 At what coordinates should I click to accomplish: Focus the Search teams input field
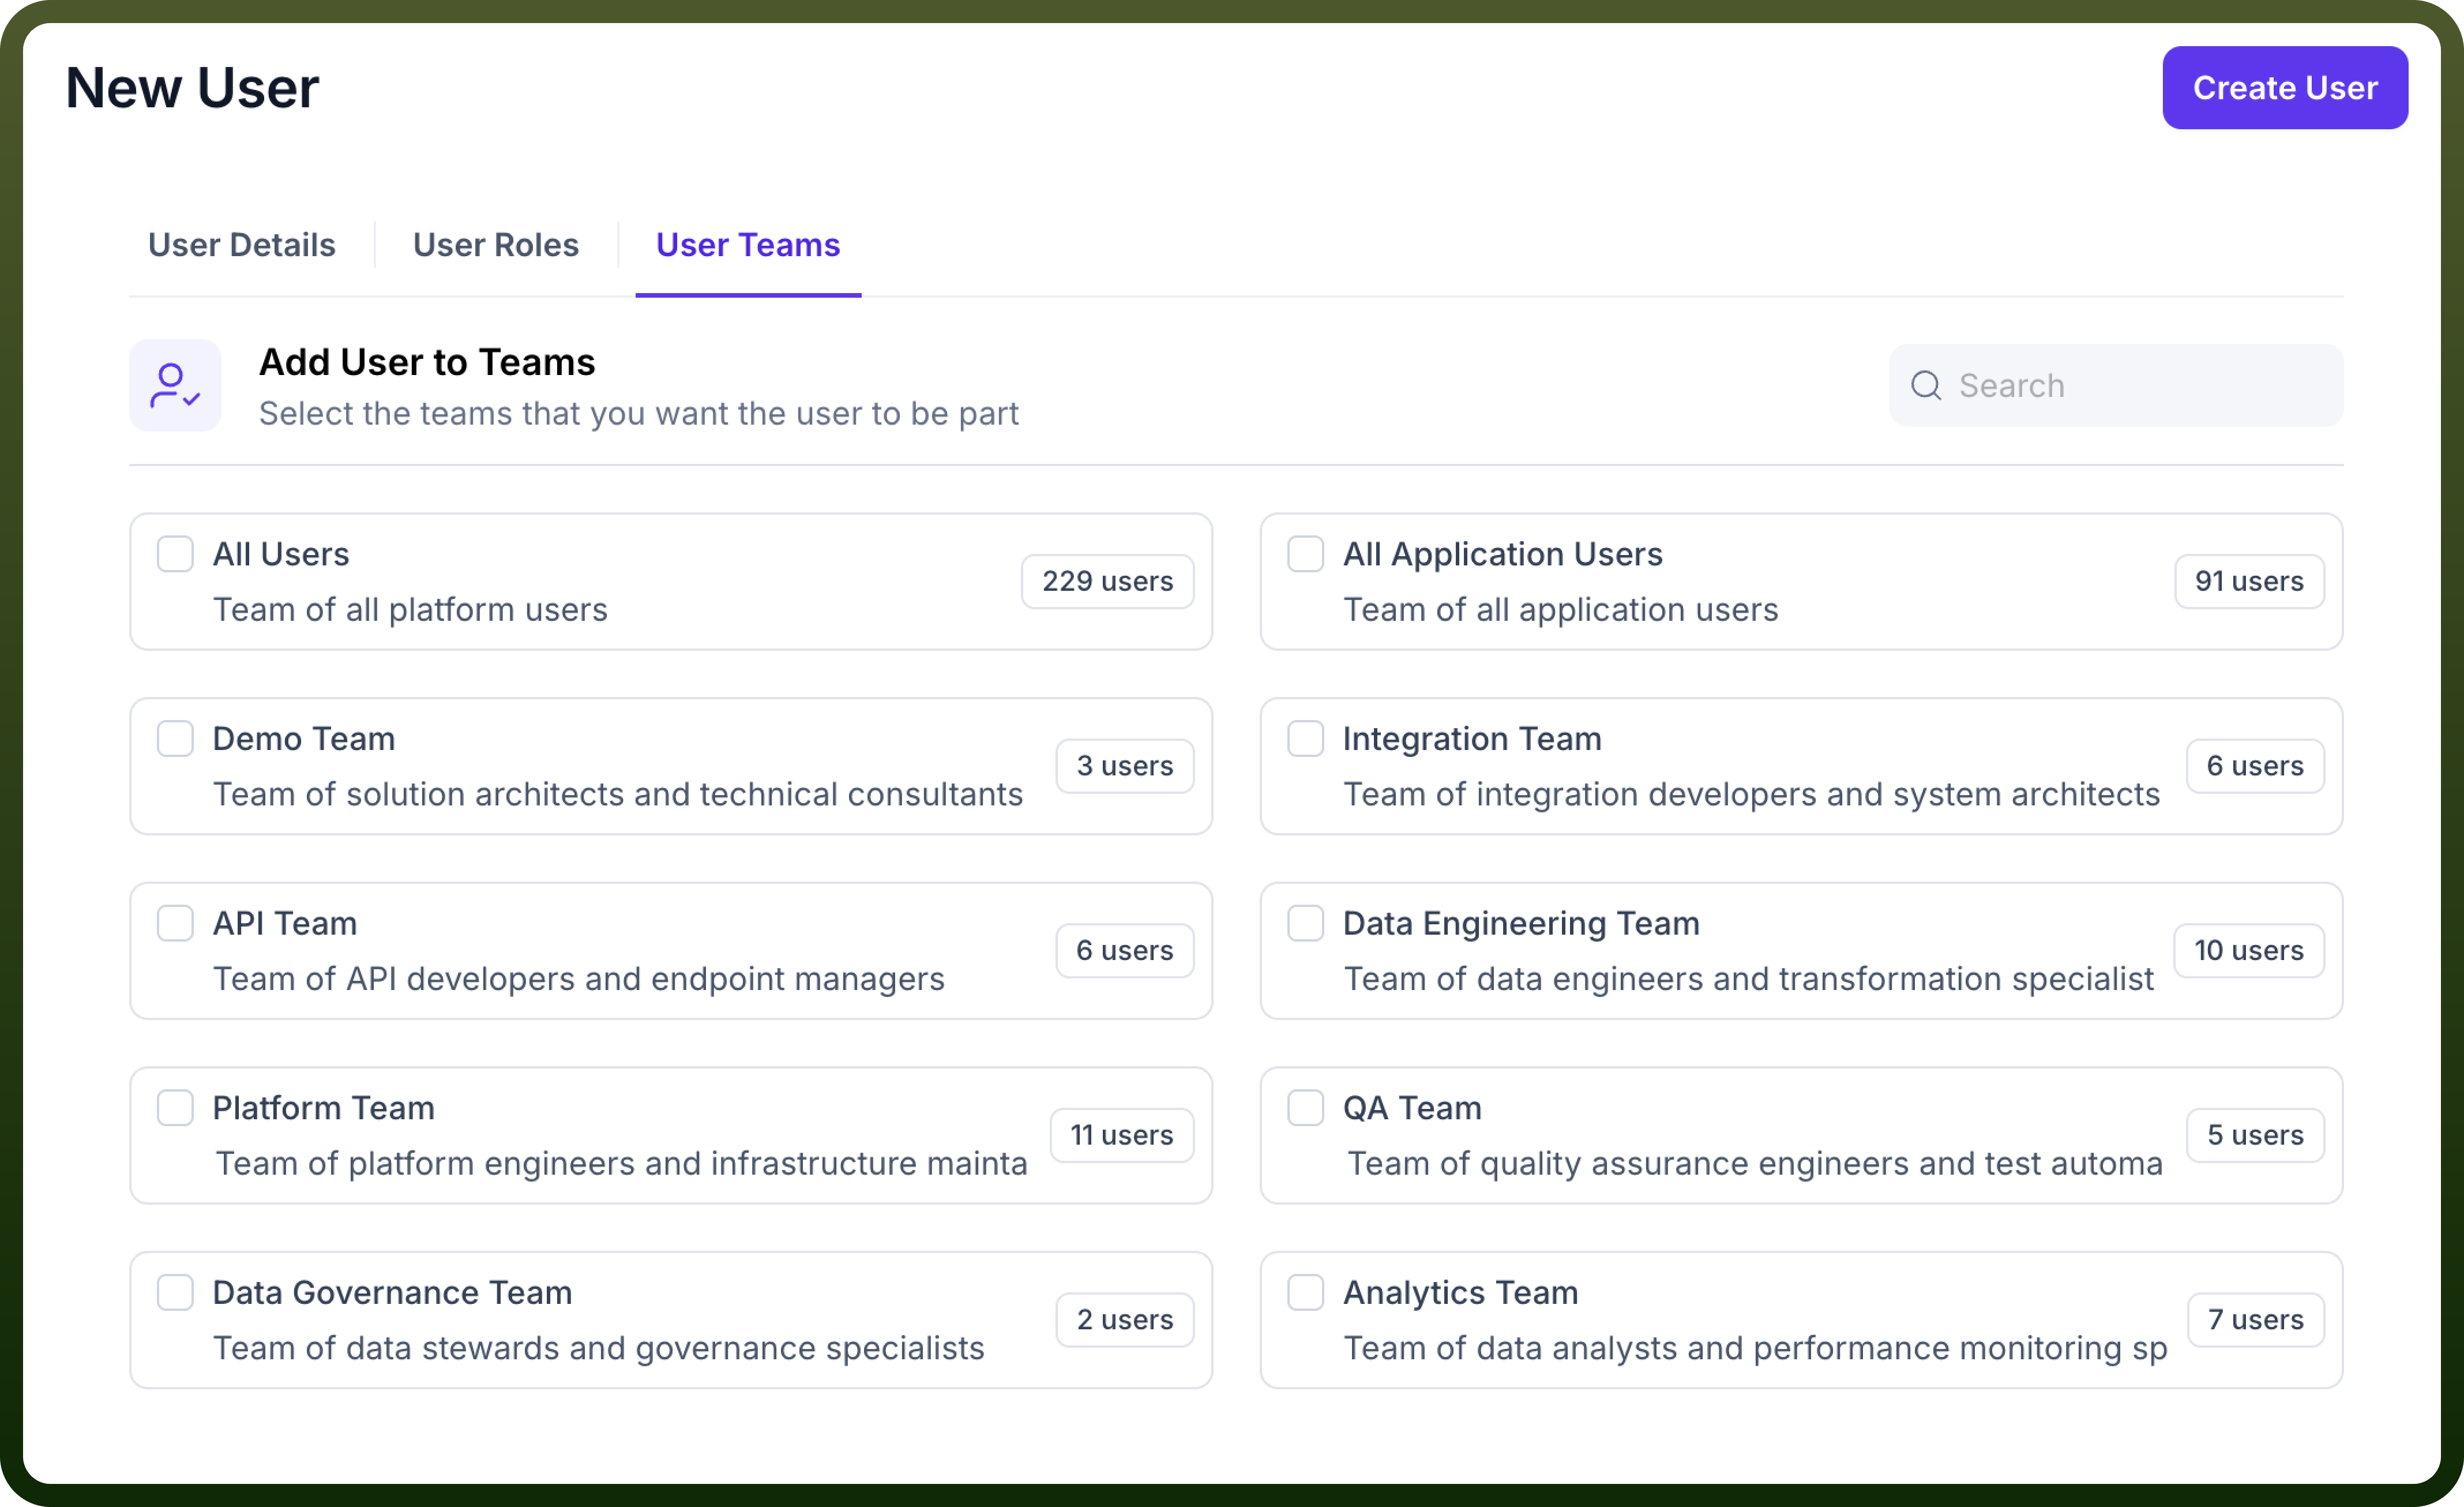point(2115,386)
